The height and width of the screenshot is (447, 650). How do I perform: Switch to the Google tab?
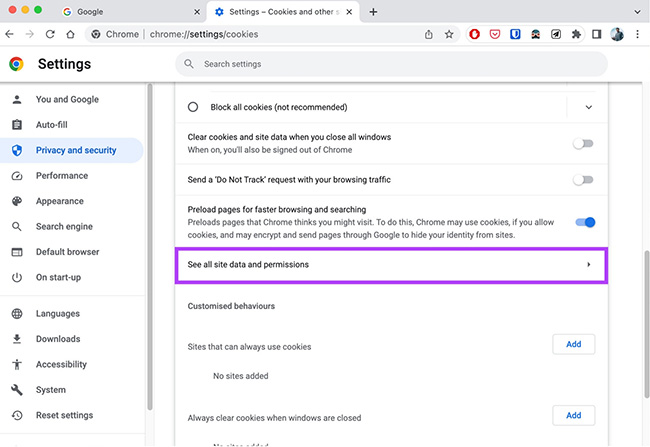click(131, 12)
